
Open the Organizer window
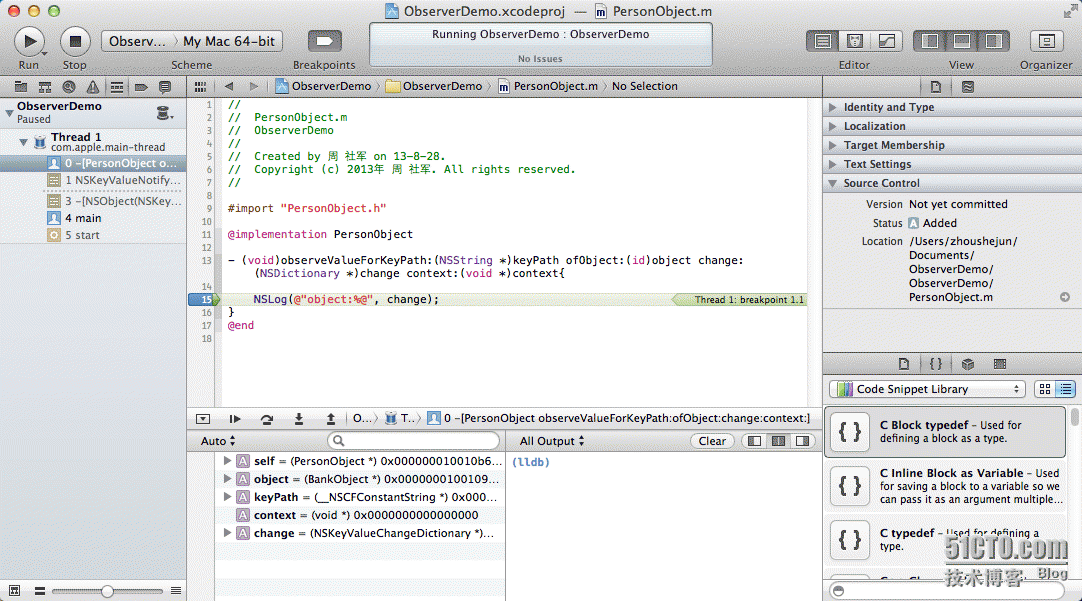click(x=1046, y=41)
